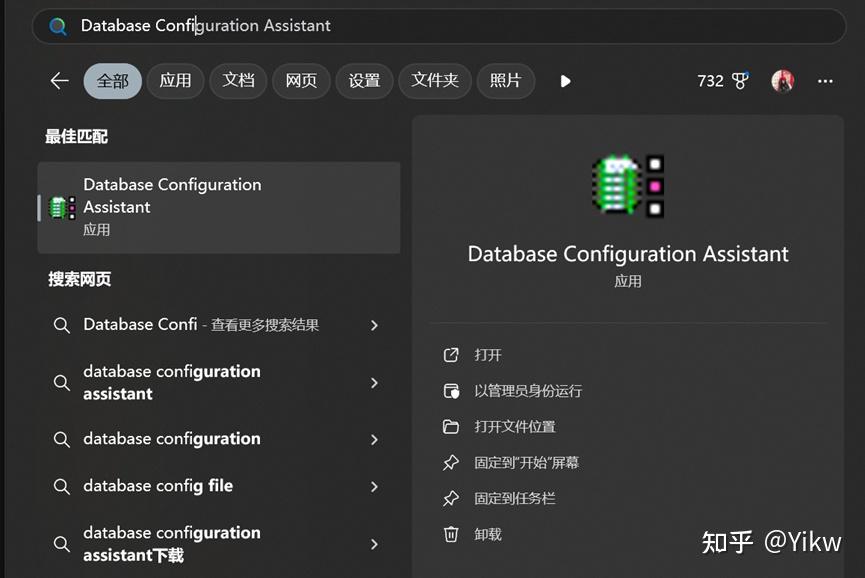The height and width of the screenshot is (578, 865).
Task: Click the Database Configuration Assistant title in preview pane
Action: tap(628, 254)
